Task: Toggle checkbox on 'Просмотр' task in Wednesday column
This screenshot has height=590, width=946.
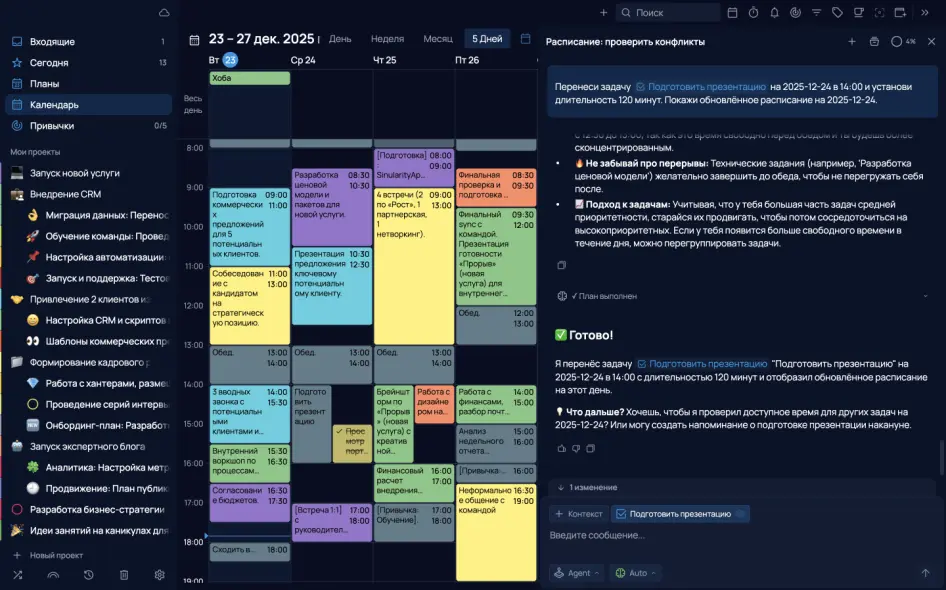Action: click(x=341, y=431)
